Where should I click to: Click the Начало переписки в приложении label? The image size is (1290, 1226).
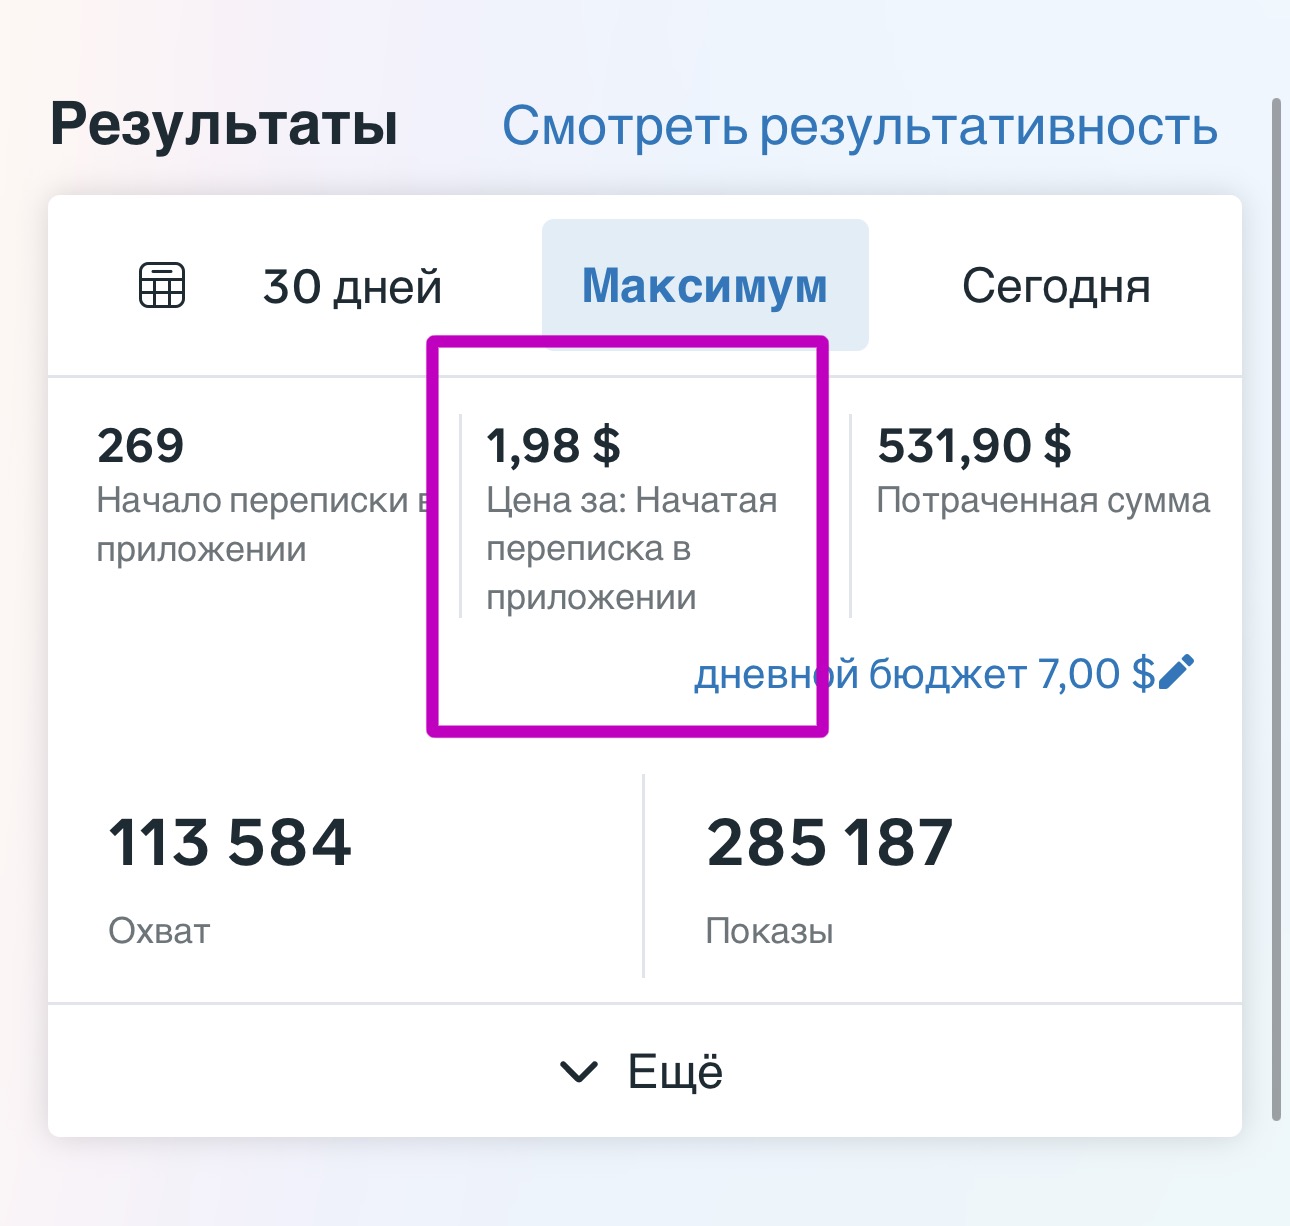[x=263, y=524]
